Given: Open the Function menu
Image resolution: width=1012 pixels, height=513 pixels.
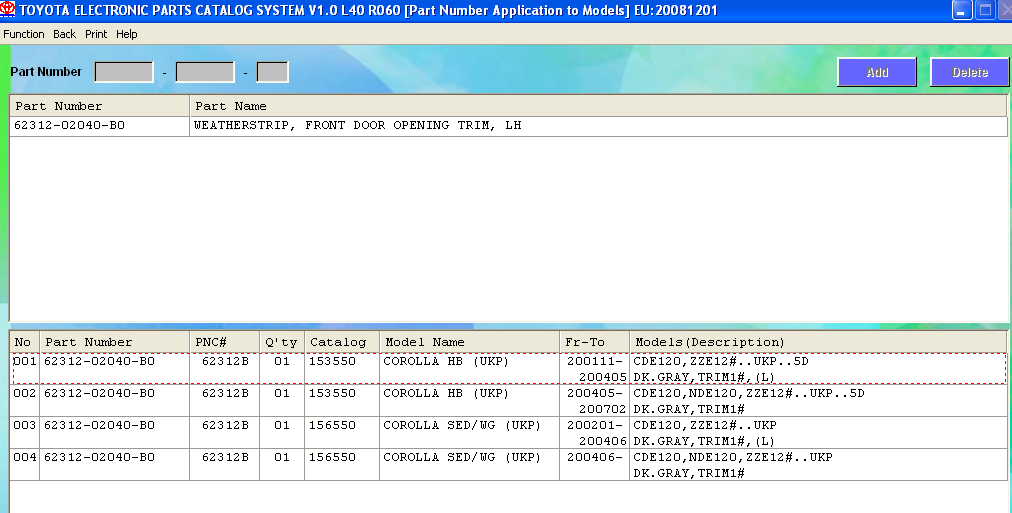Looking at the screenshot, I should 24,34.
